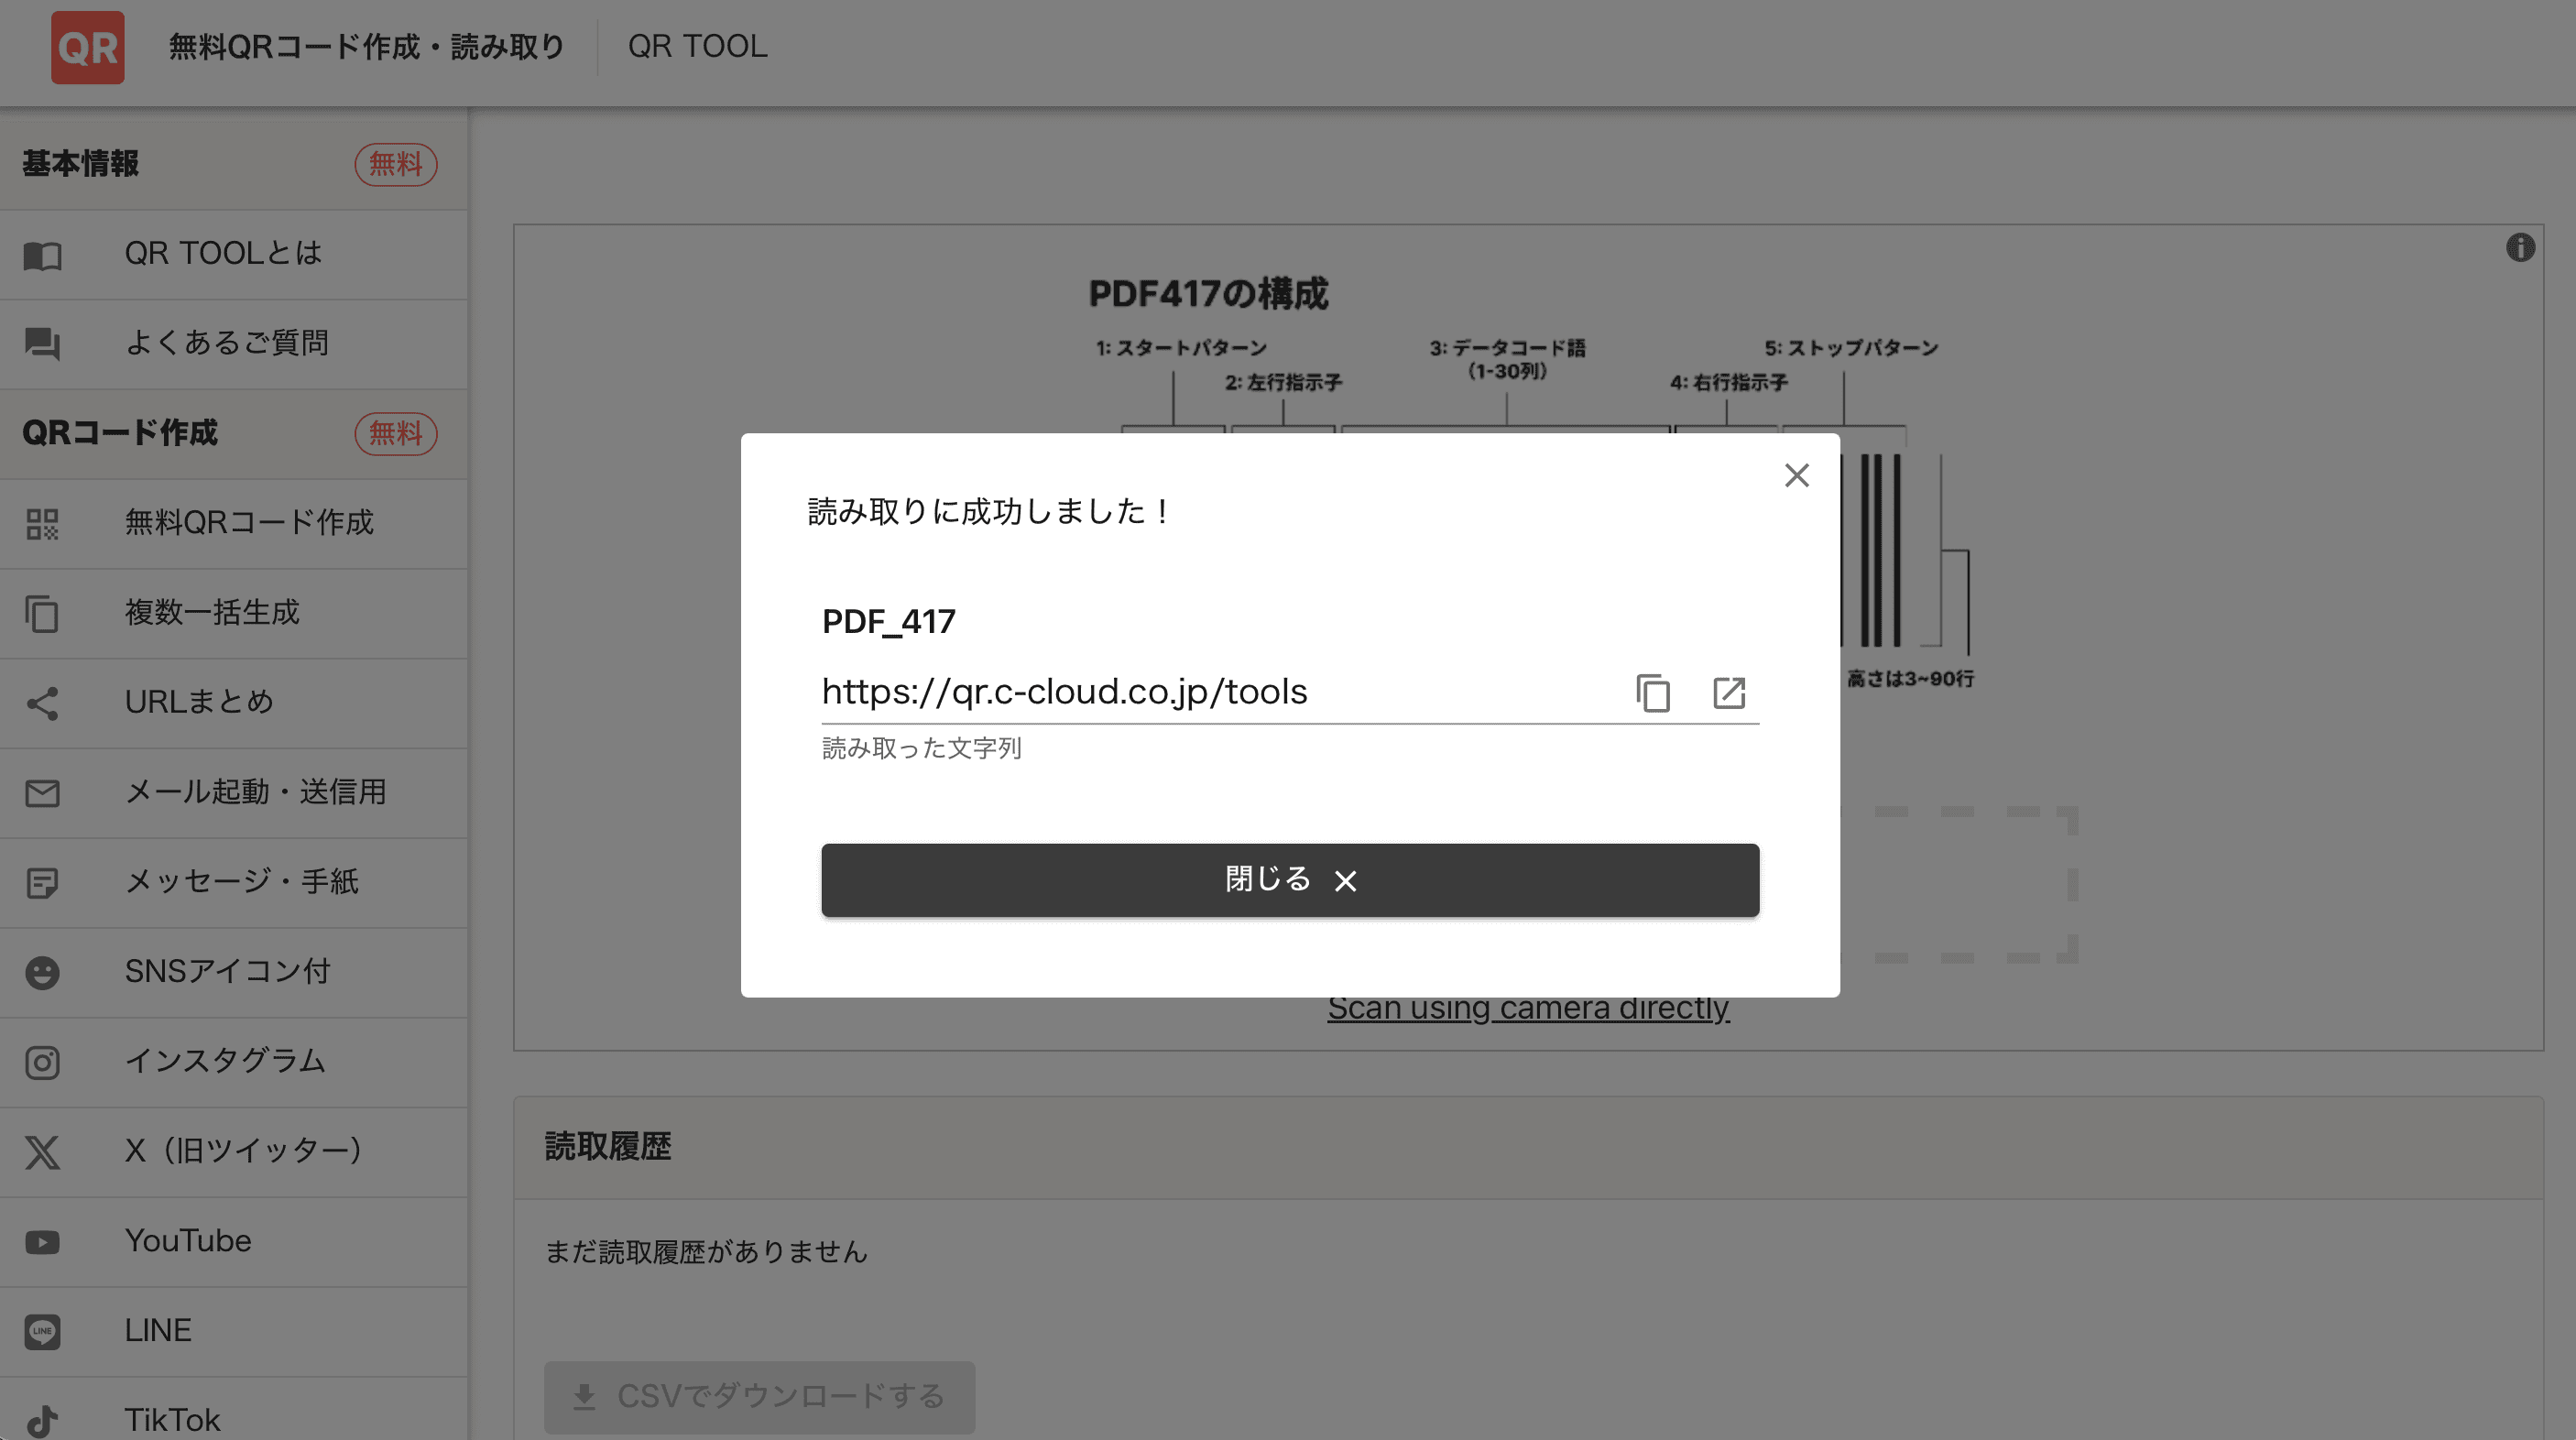Close the success dialog with ×
The width and height of the screenshot is (2576, 1440).
[x=1796, y=475]
